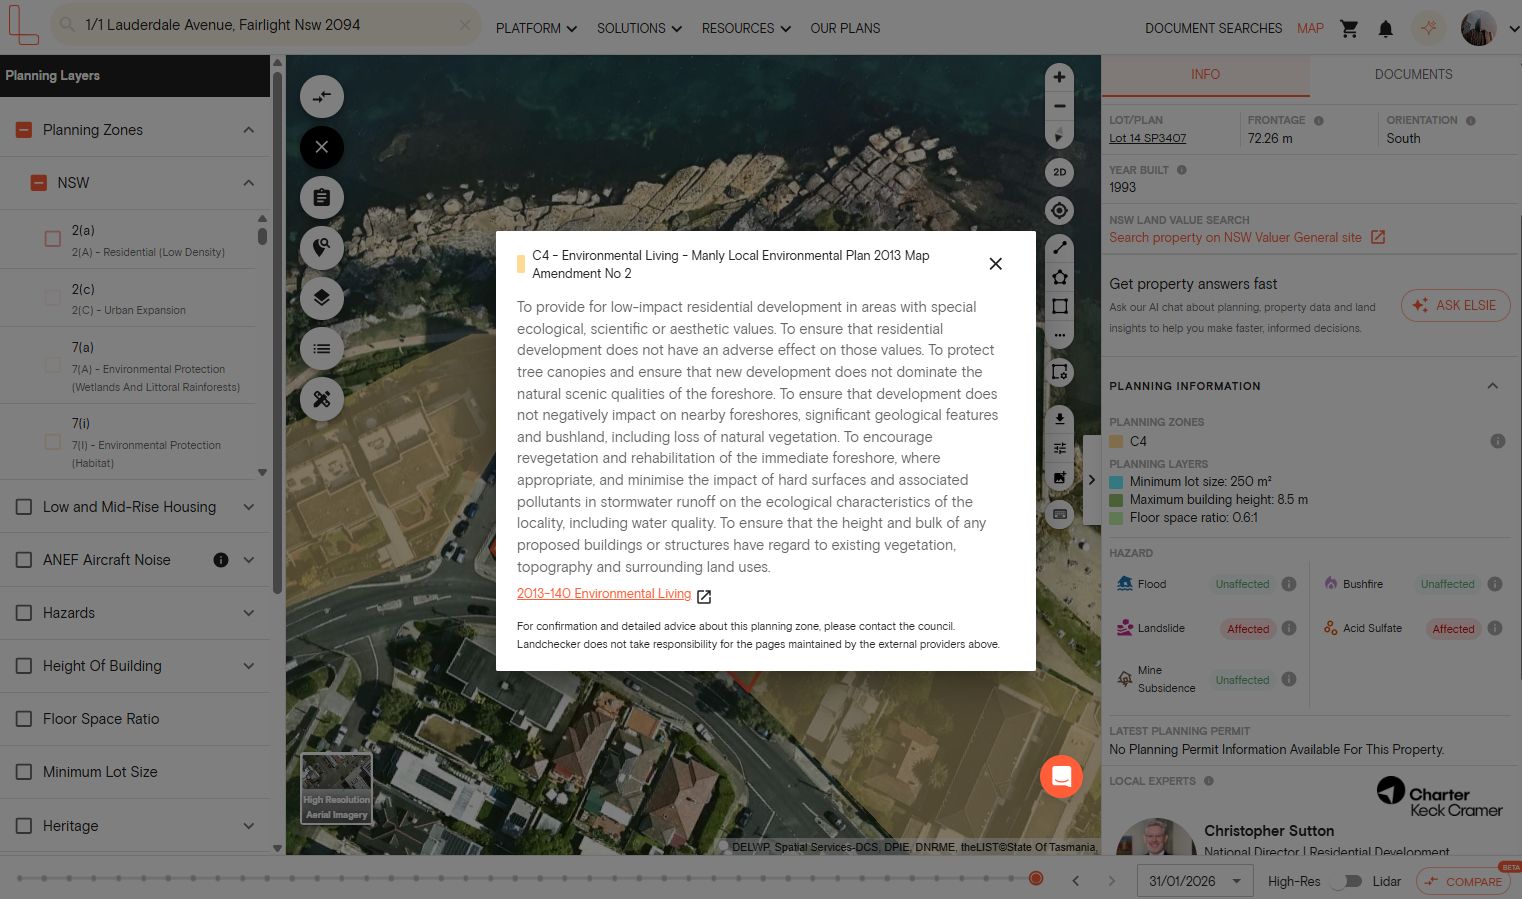Click the ASK ELSIE button
This screenshot has width=1522, height=899.
pos(1455,306)
